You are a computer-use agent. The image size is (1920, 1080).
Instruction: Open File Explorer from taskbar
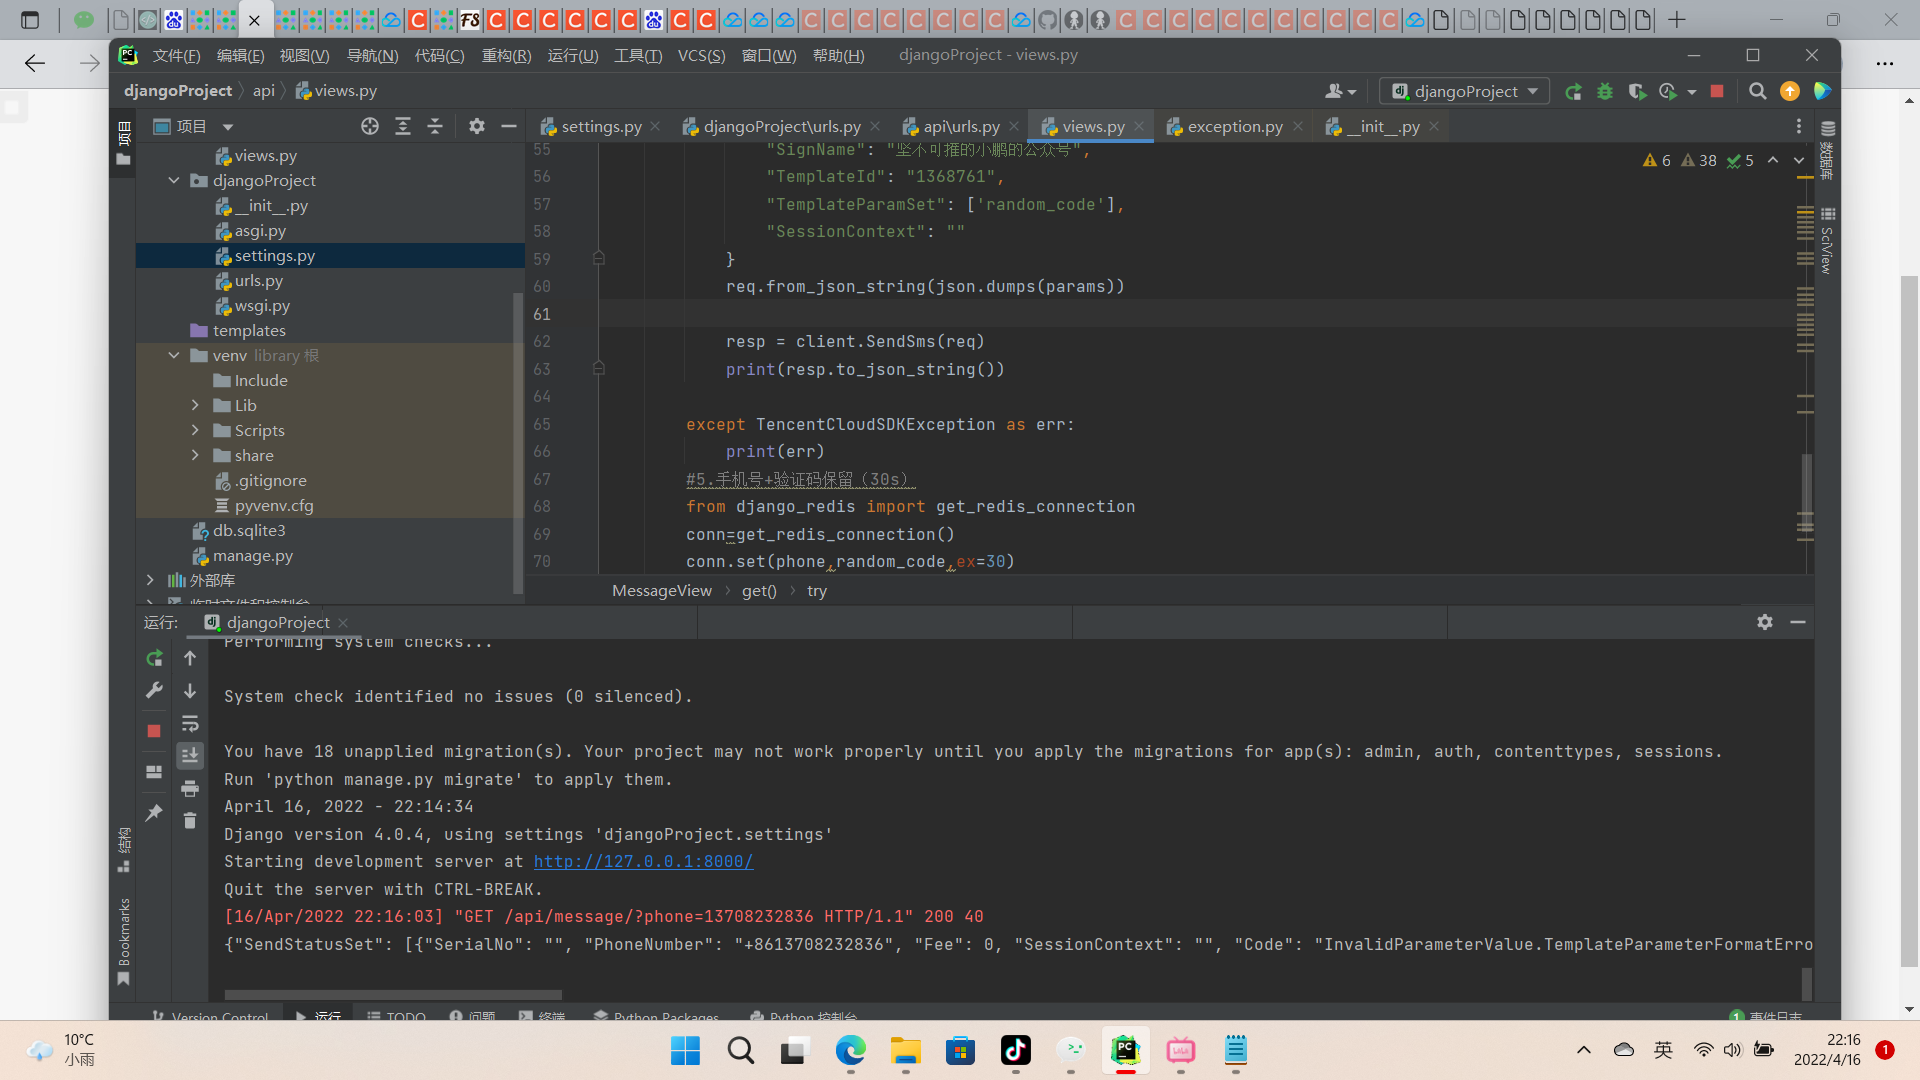pyautogui.click(x=906, y=1050)
